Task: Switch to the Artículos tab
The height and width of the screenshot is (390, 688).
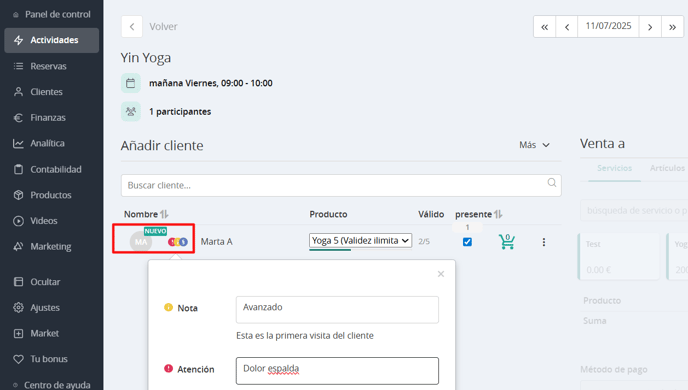Action: point(667,168)
